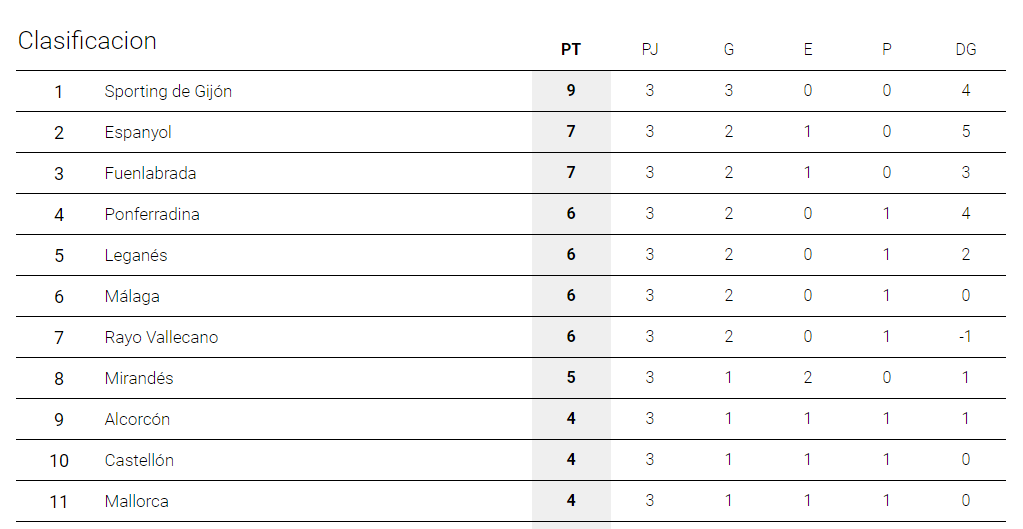Select Castellón in the classification
Viewport: 1023px width, 529px height.
click(139, 461)
